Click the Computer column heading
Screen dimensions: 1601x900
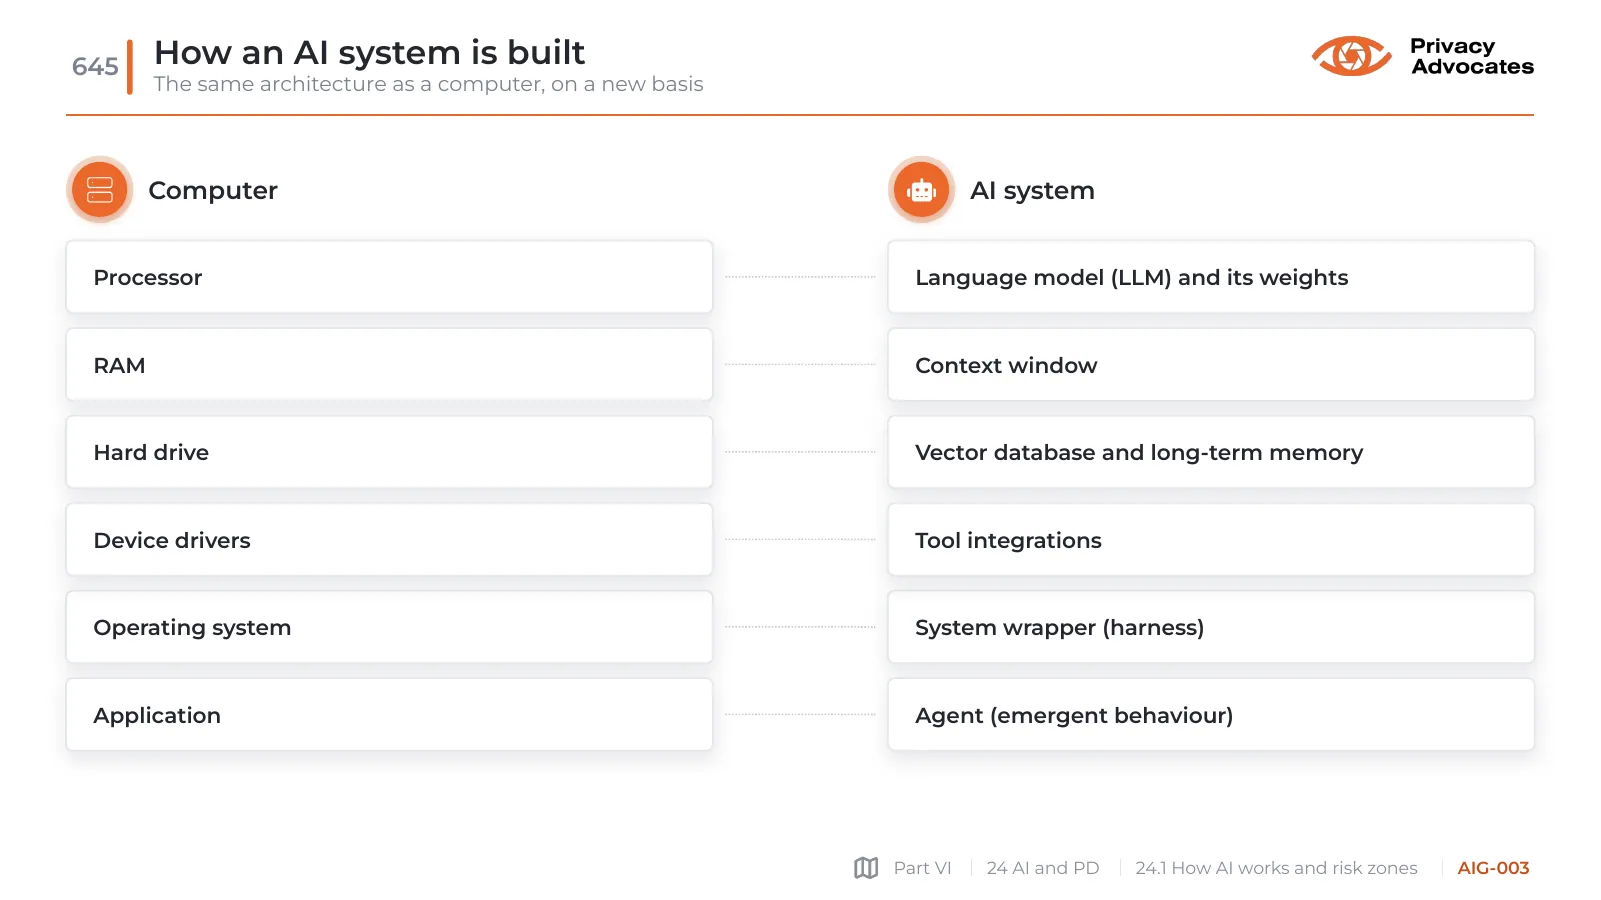point(213,190)
